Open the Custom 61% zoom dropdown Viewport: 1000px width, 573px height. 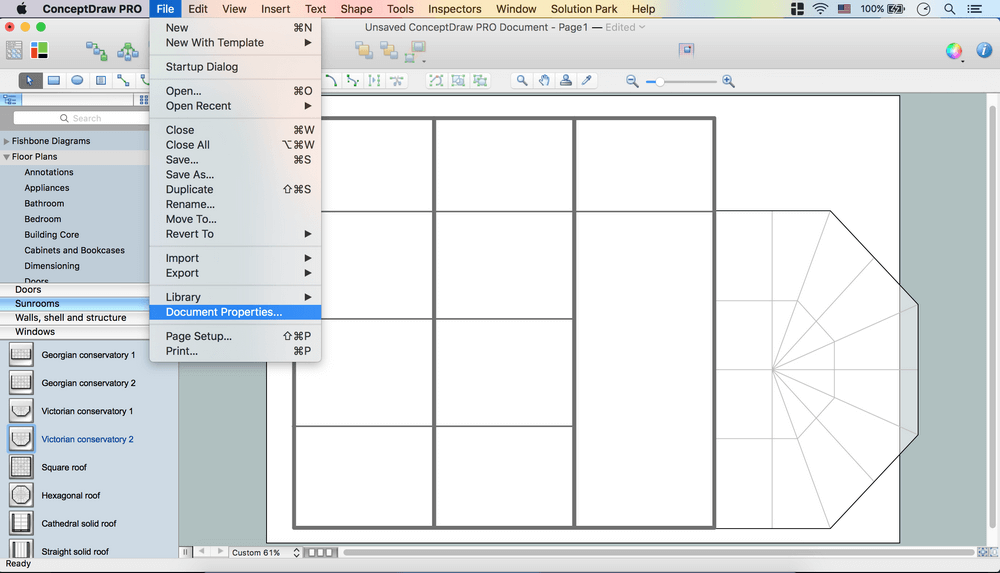265,552
